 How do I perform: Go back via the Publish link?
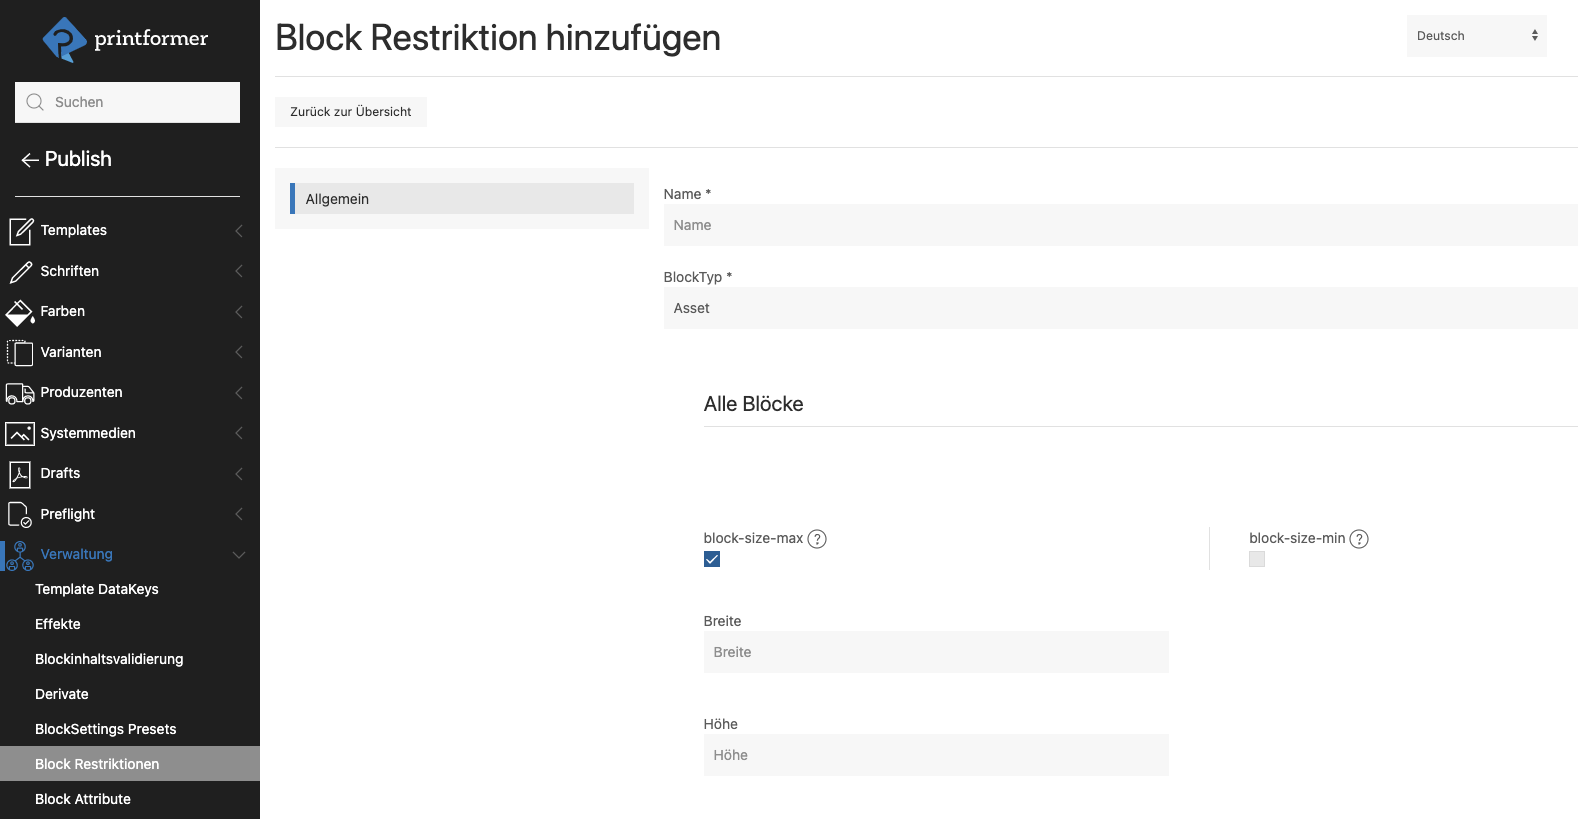click(67, 159)
